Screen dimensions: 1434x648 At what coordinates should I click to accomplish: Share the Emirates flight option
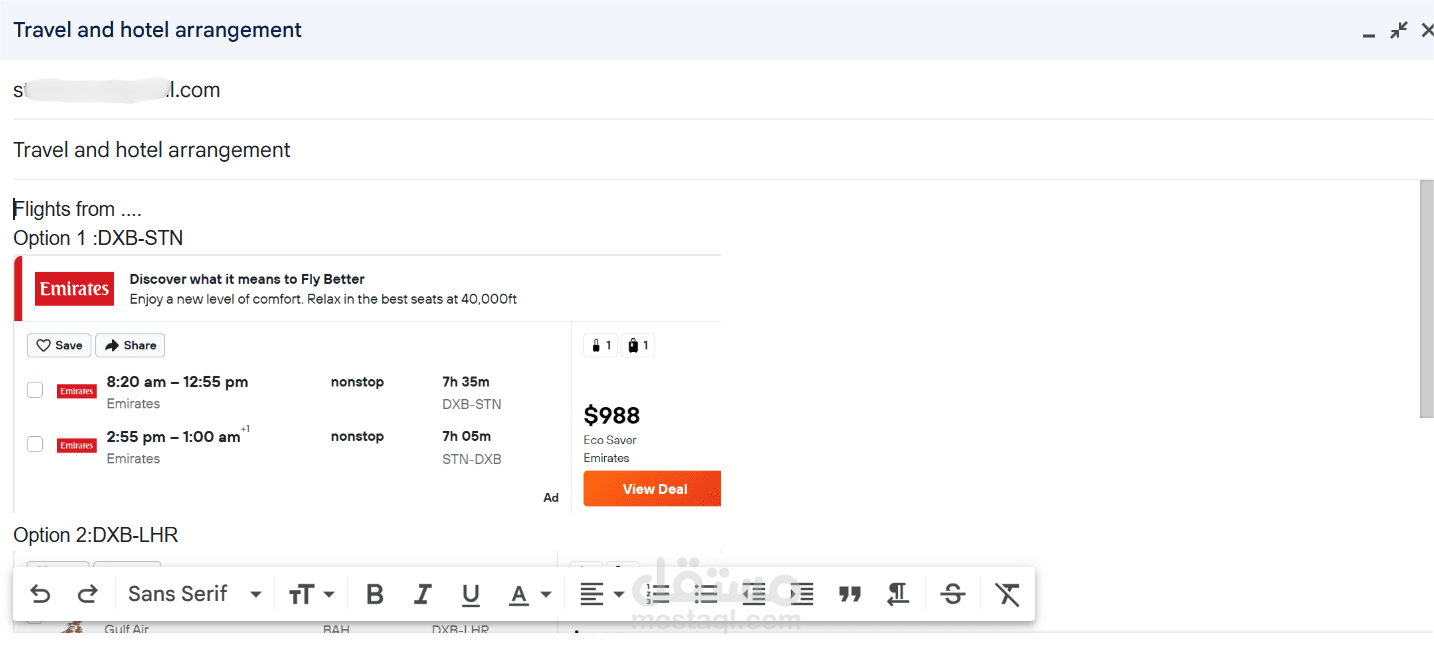(x=130, y=345)
